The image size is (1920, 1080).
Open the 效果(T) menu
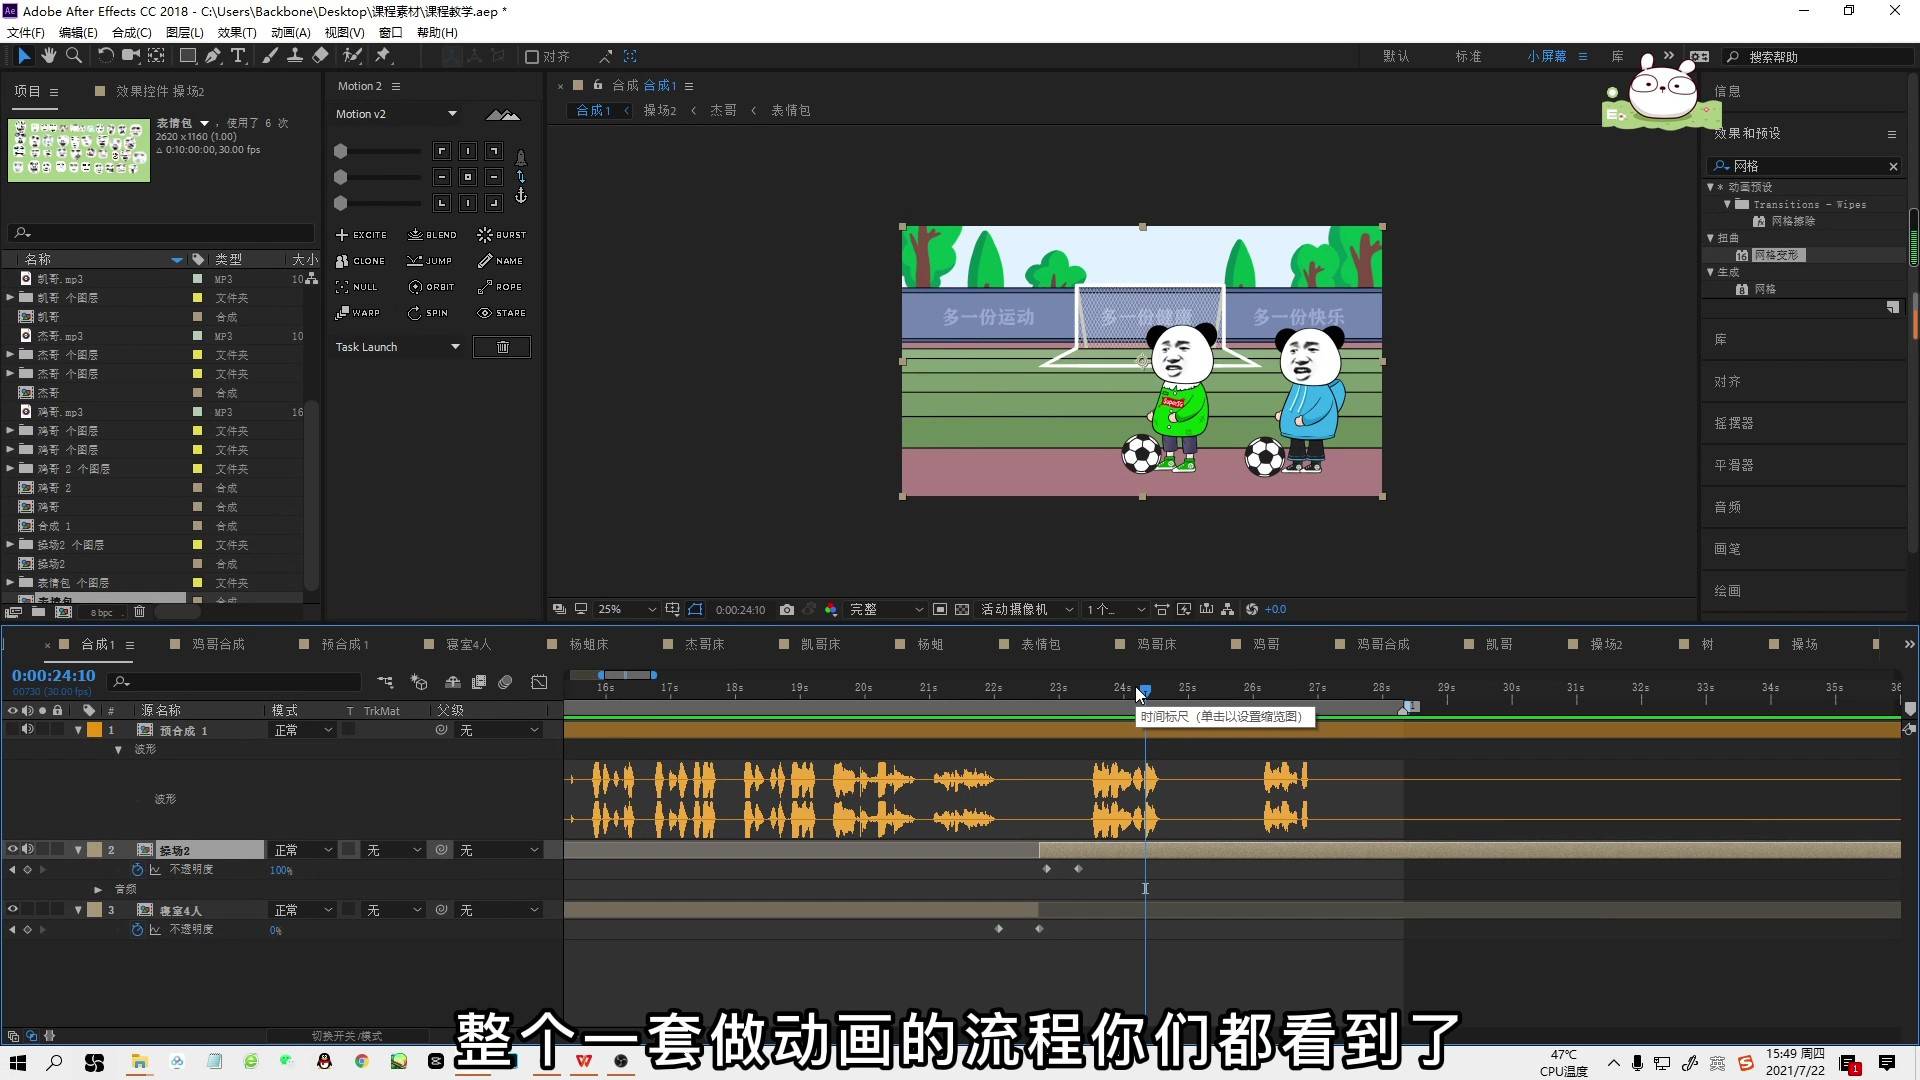(237, 32)
